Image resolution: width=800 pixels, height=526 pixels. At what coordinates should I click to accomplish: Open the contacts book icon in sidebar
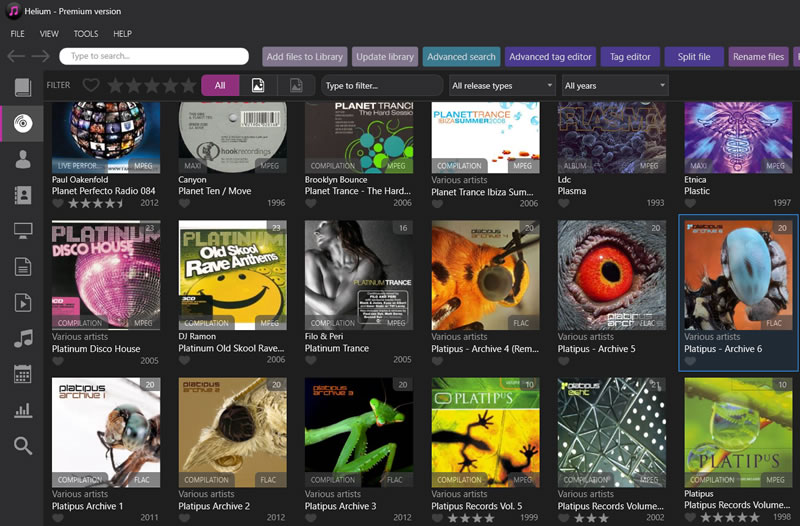pos(22,195)
